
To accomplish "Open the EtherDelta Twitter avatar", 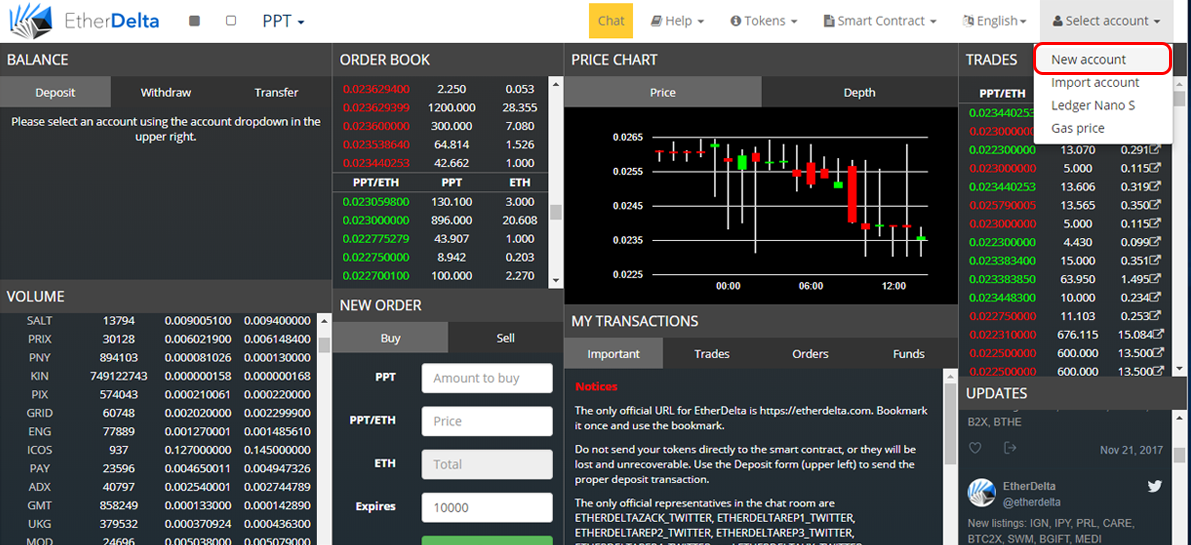I will (981, 493).
